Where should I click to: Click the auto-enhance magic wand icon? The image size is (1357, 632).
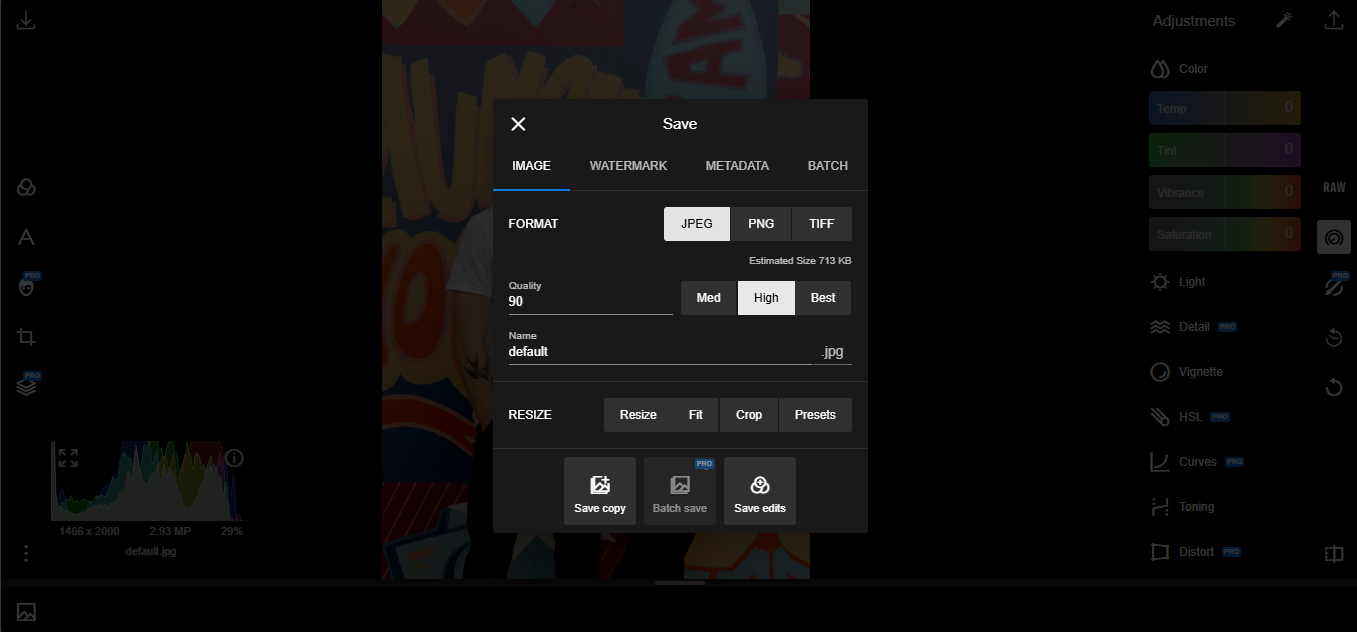1284,21
